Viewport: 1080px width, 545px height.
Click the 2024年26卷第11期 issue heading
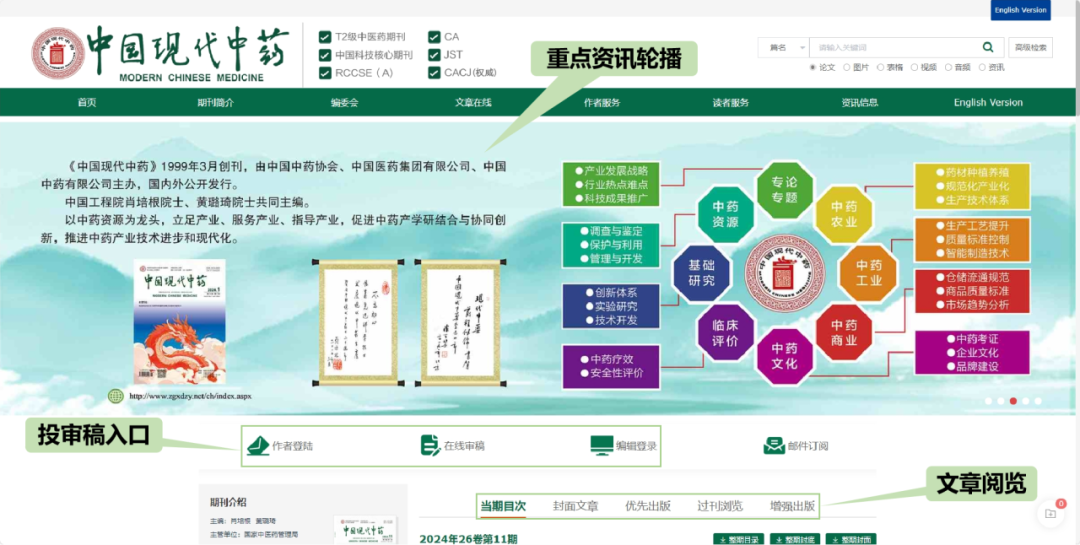pyautogui.click(x=468, y=539)
